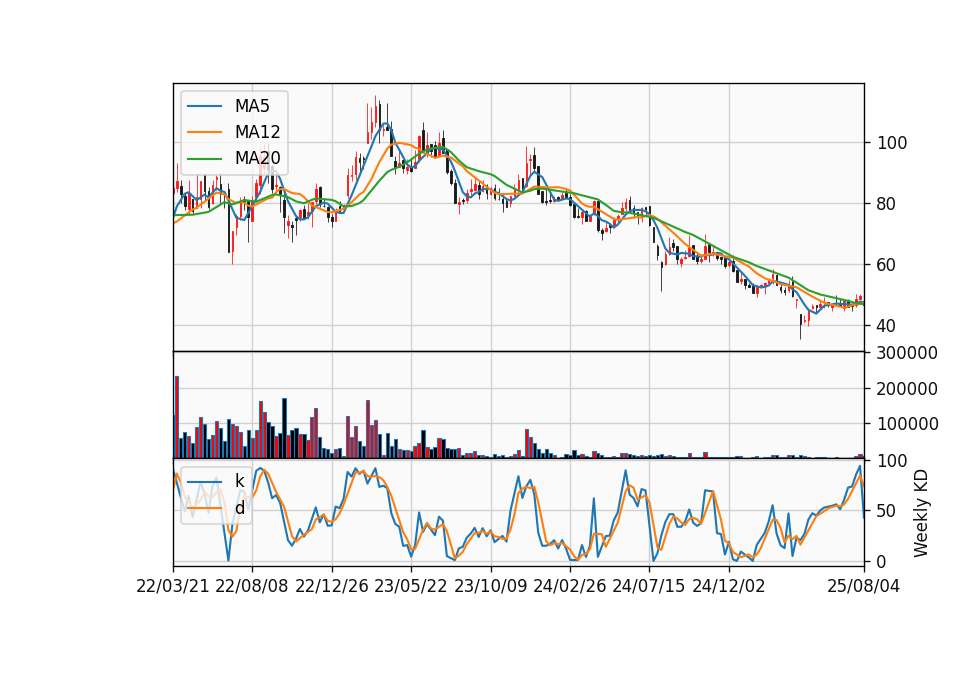Viewport: 960px width, 690px height.
Task: Click the date label 24/12/02
Action: 729,586
